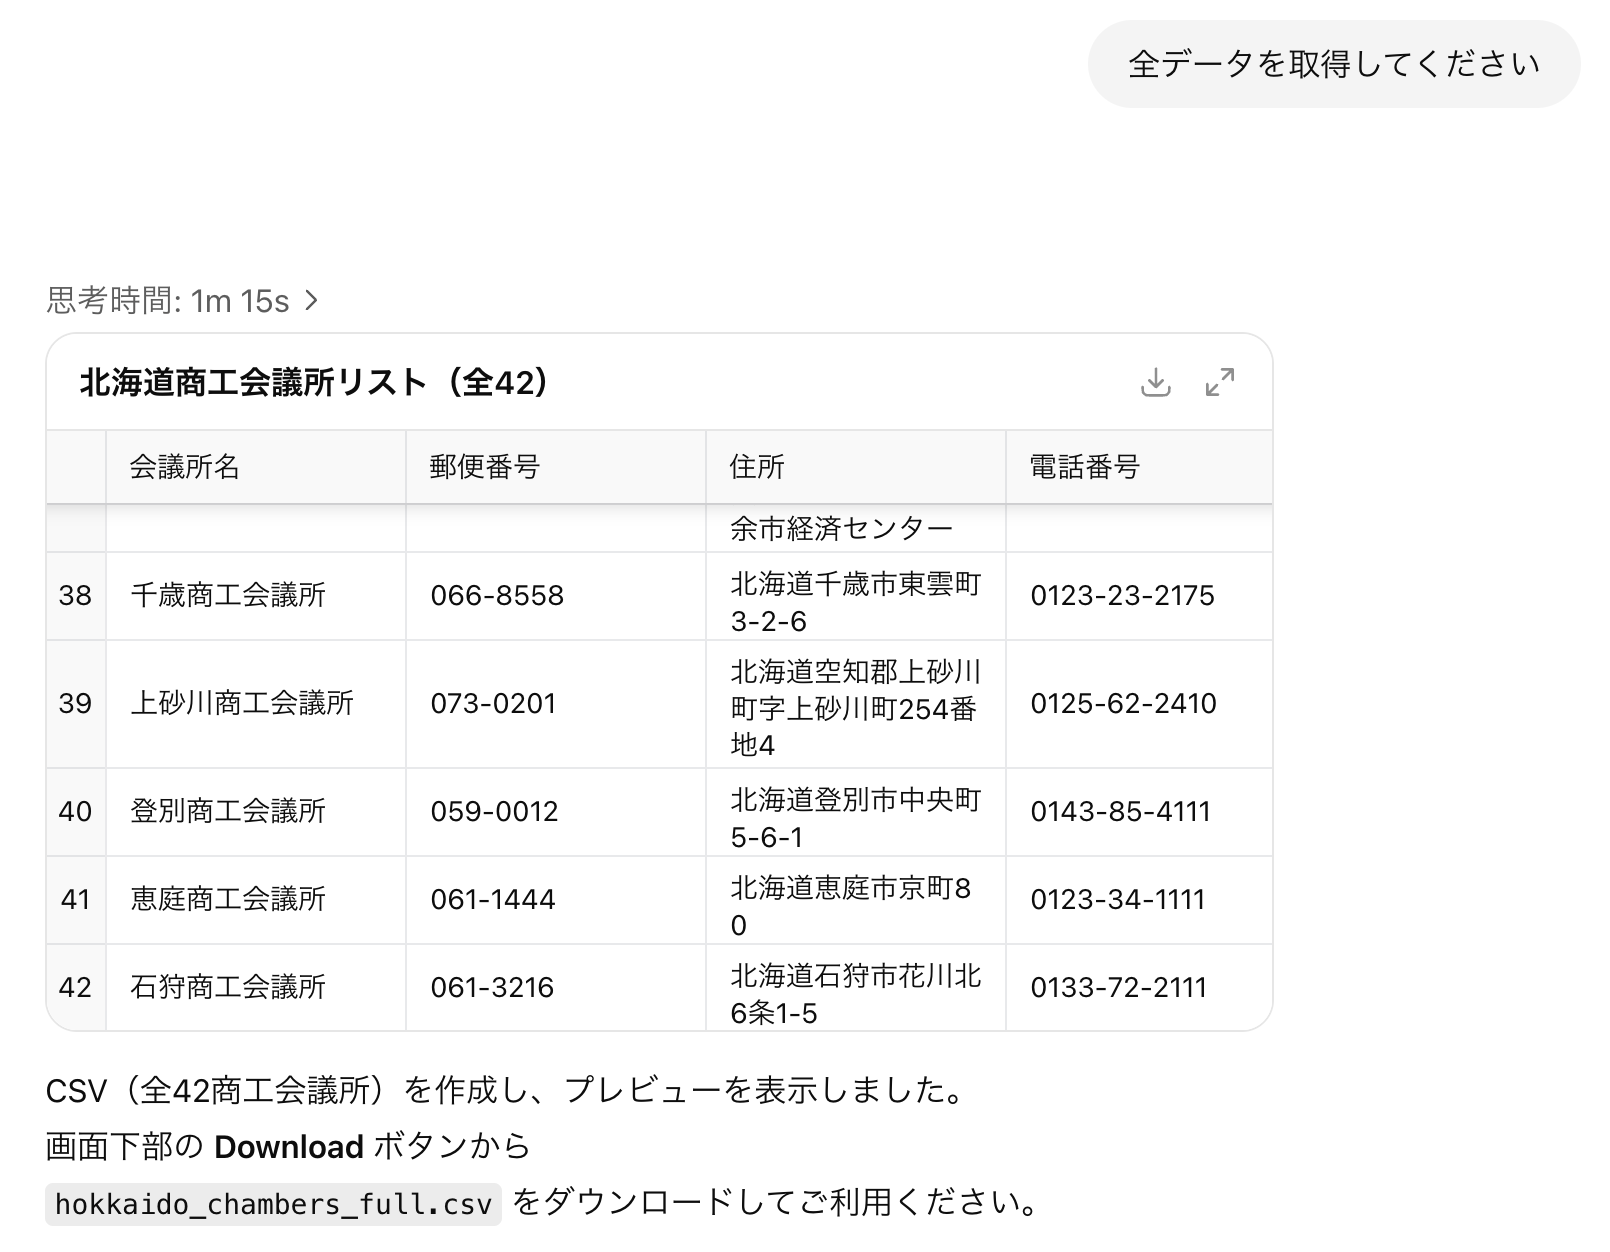Viewport: 1610px width, 1252px height.
Task: Expand the table with the fullscreen icon
Action: (1219, 382)
